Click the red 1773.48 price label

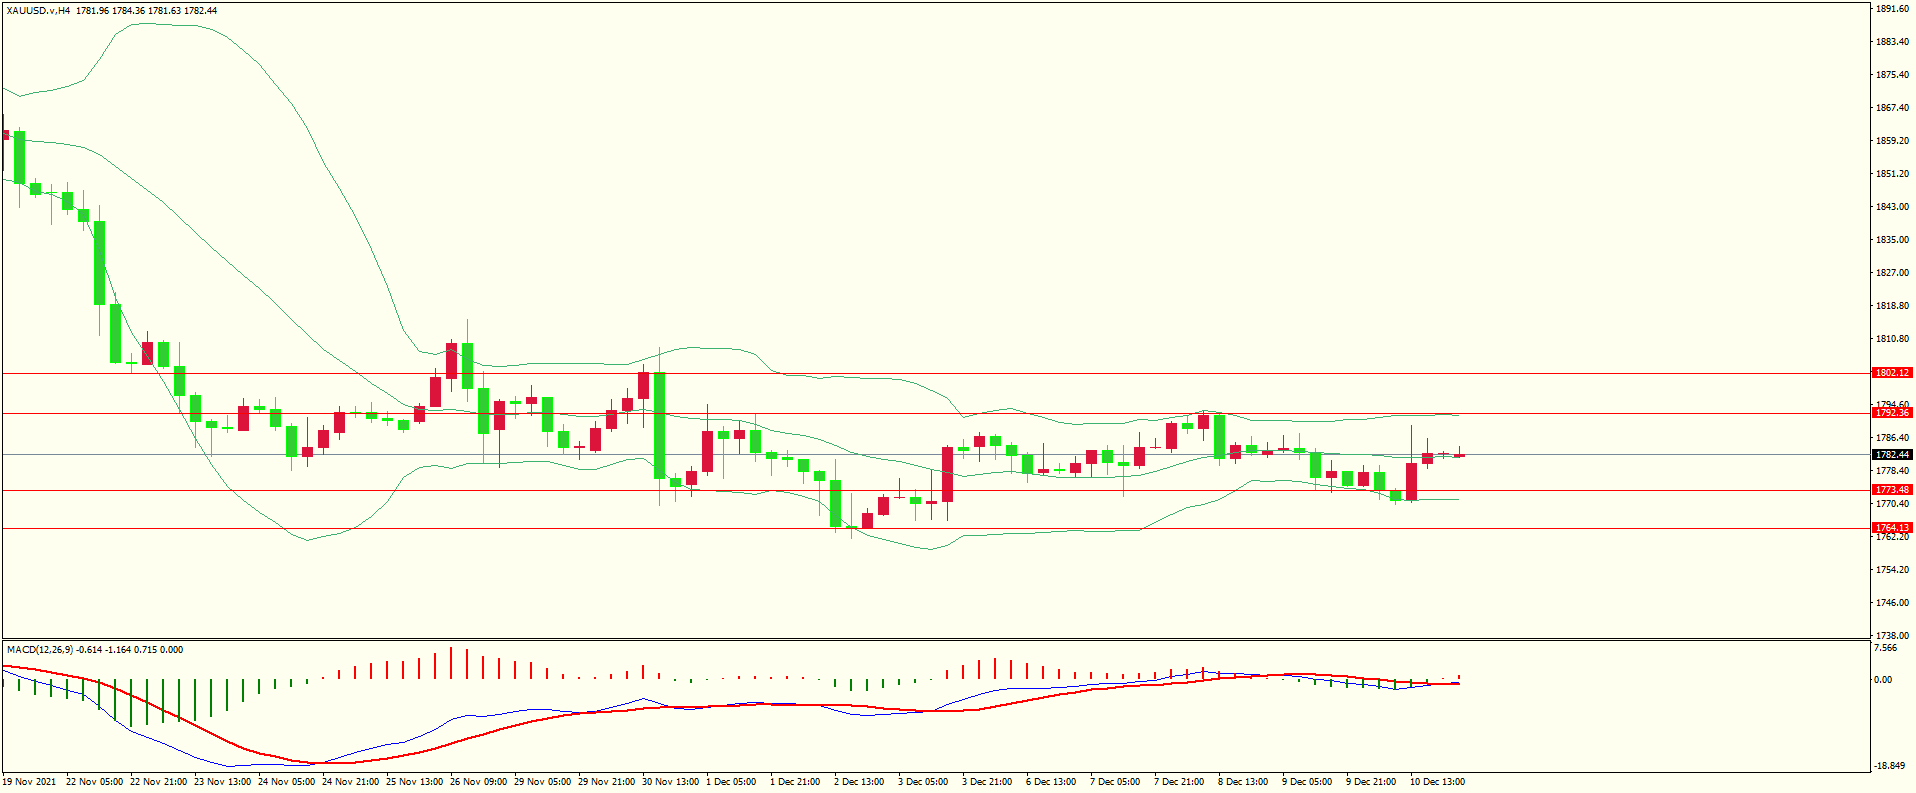click(1891, 490)
